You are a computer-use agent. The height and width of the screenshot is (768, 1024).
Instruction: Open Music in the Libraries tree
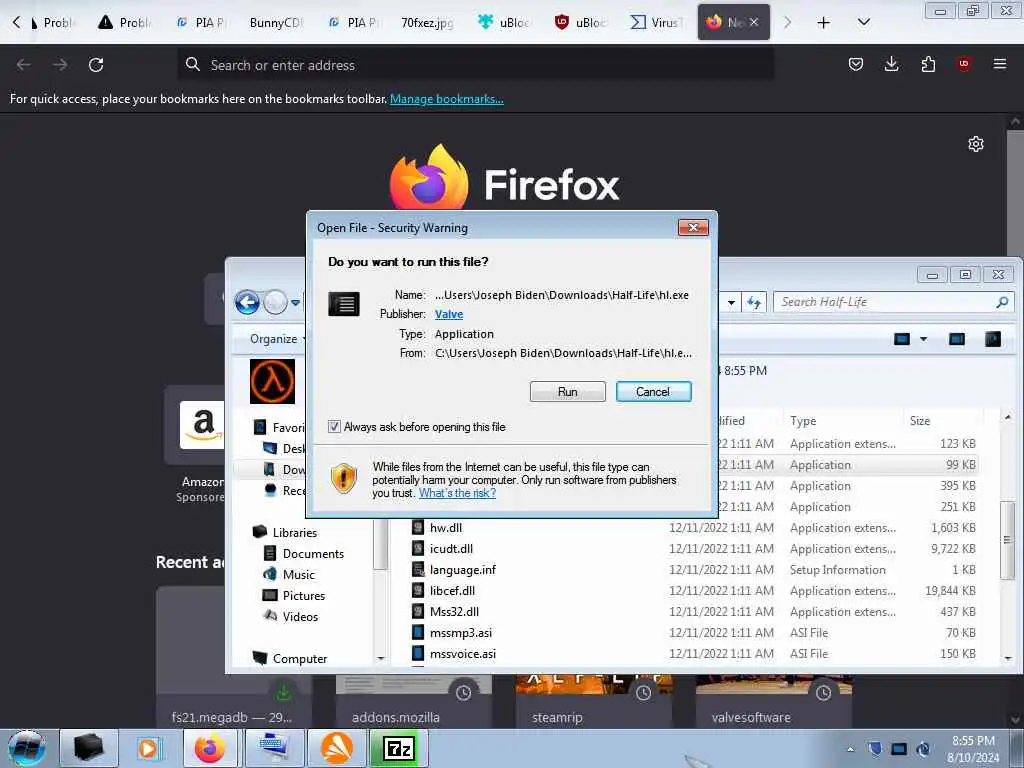point(298,575)
